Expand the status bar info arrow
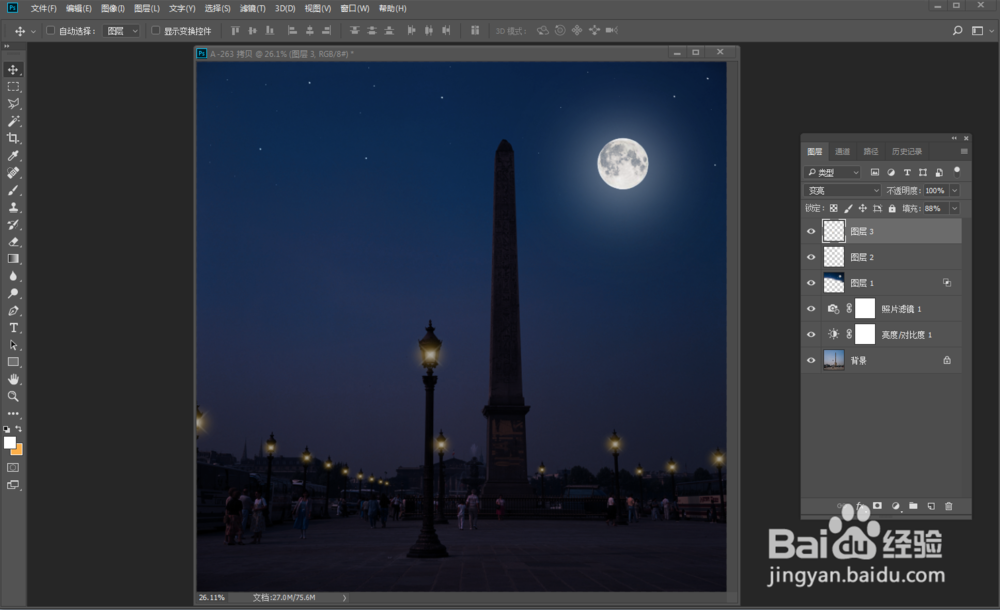Viewport: 1000px width, 610px height. click(x=344, y=598)
